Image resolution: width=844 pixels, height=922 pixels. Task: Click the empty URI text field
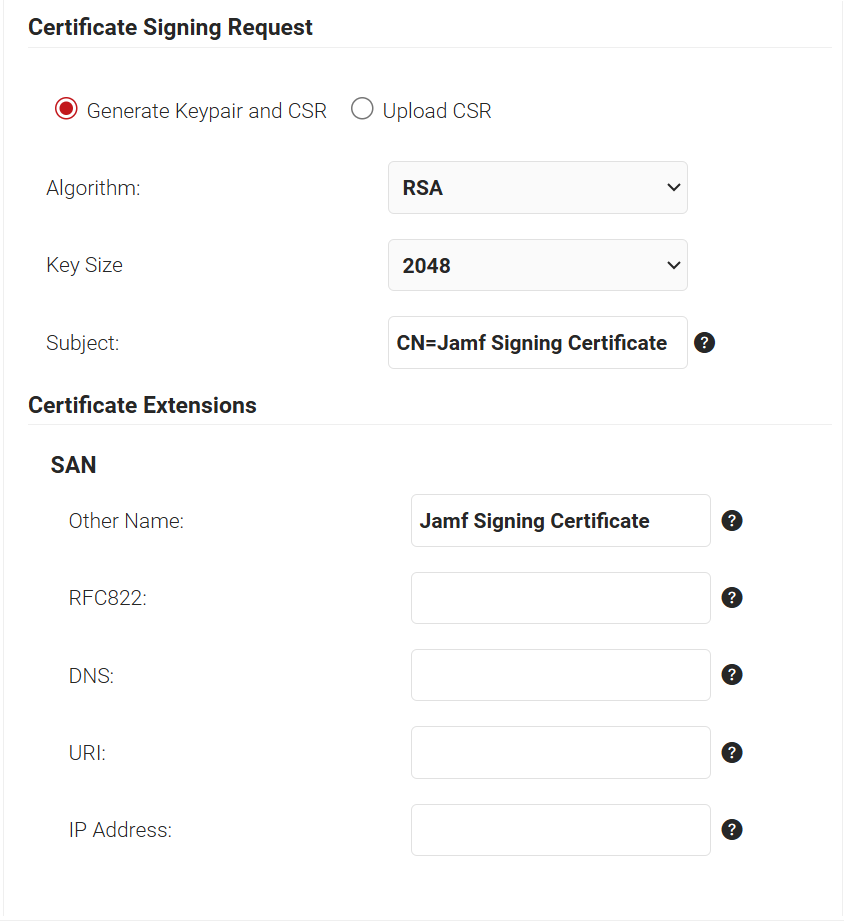(560, 753)
